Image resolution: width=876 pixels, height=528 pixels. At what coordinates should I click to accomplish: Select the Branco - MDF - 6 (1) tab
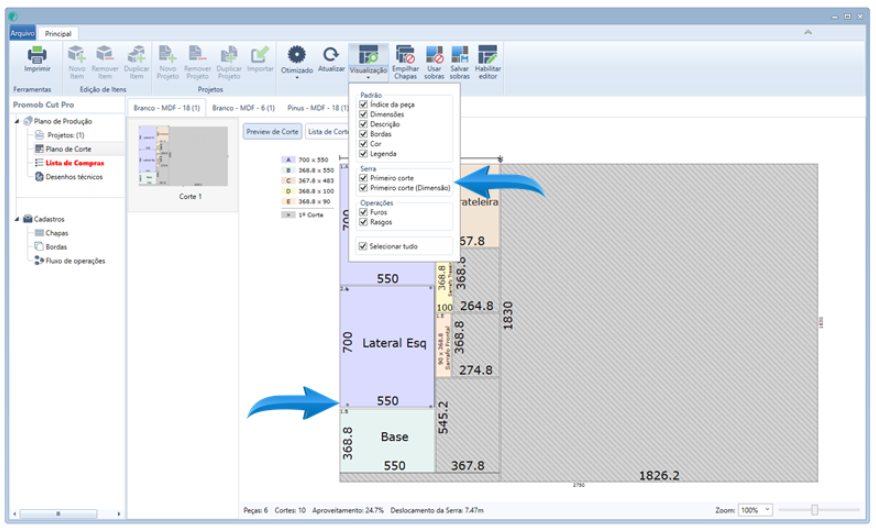[243, 108]
